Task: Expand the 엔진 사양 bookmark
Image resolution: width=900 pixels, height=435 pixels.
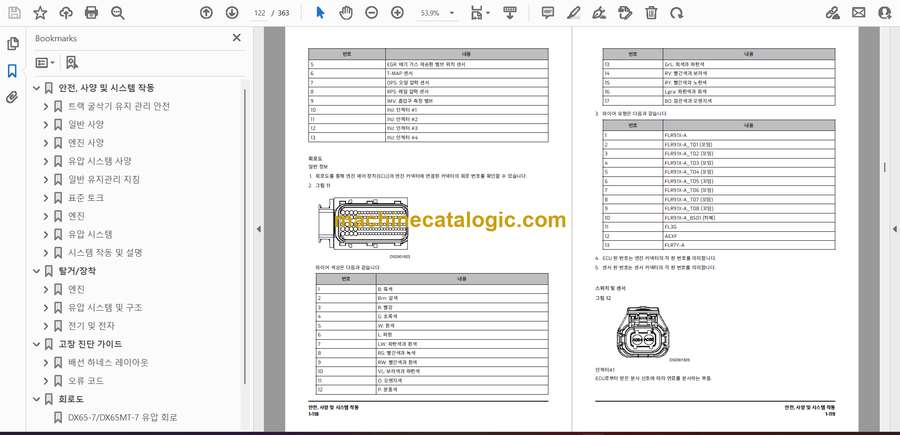Action: tap(46, 143)
